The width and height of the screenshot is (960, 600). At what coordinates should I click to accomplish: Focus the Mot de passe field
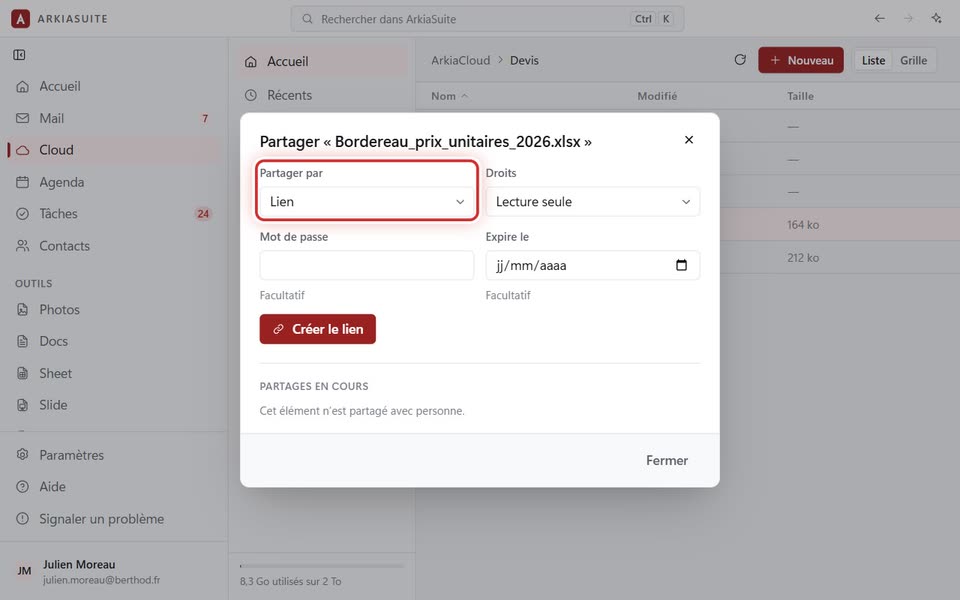point(367,265)
